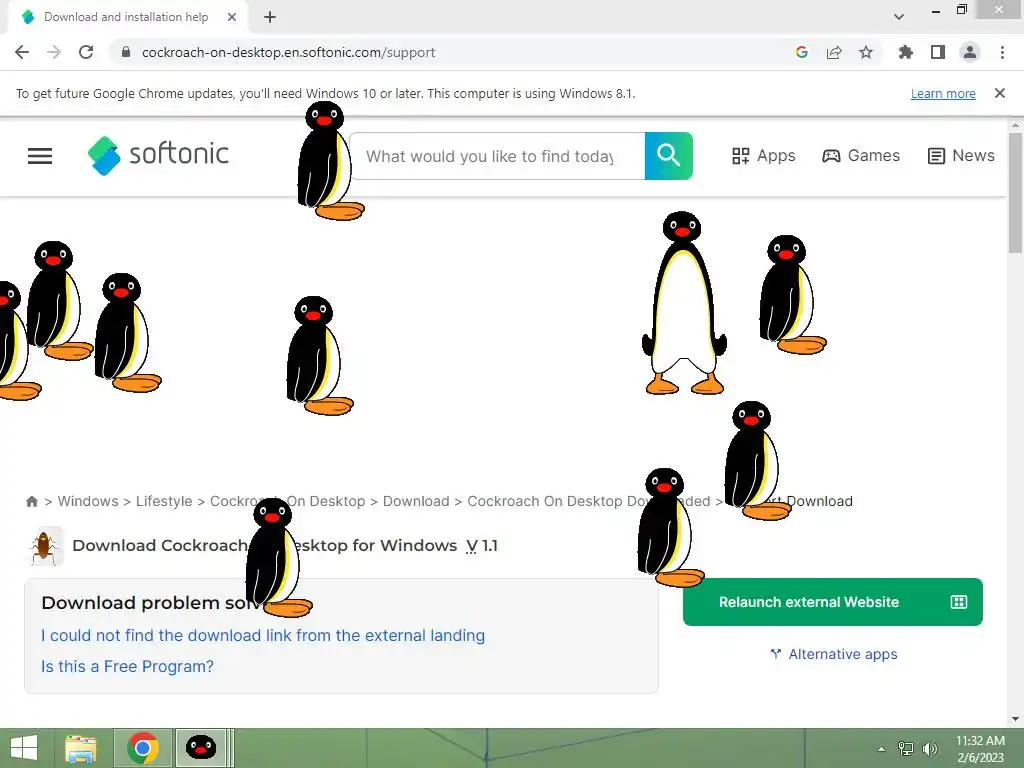Click the breadcrumb home icon

coord(31,502)
